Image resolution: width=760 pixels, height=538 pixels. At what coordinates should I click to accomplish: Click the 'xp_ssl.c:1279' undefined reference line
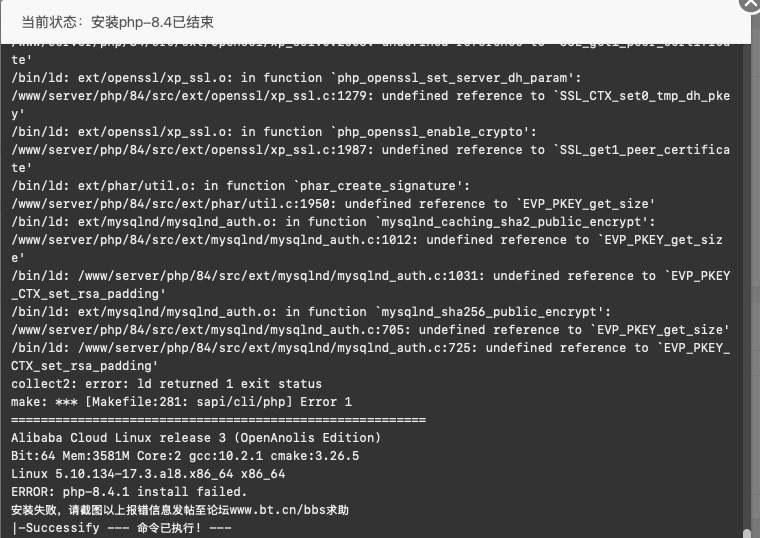371,105
